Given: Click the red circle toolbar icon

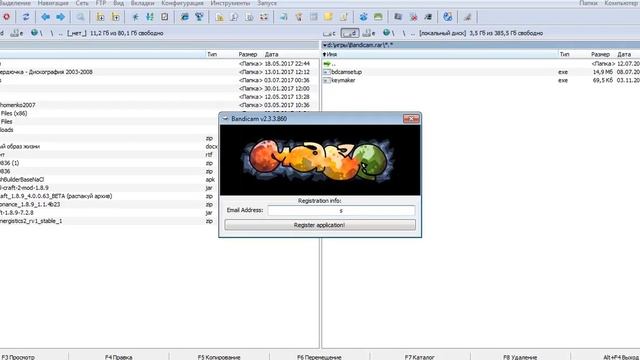Looking at the screenshot, I should (x=6, y=17).
